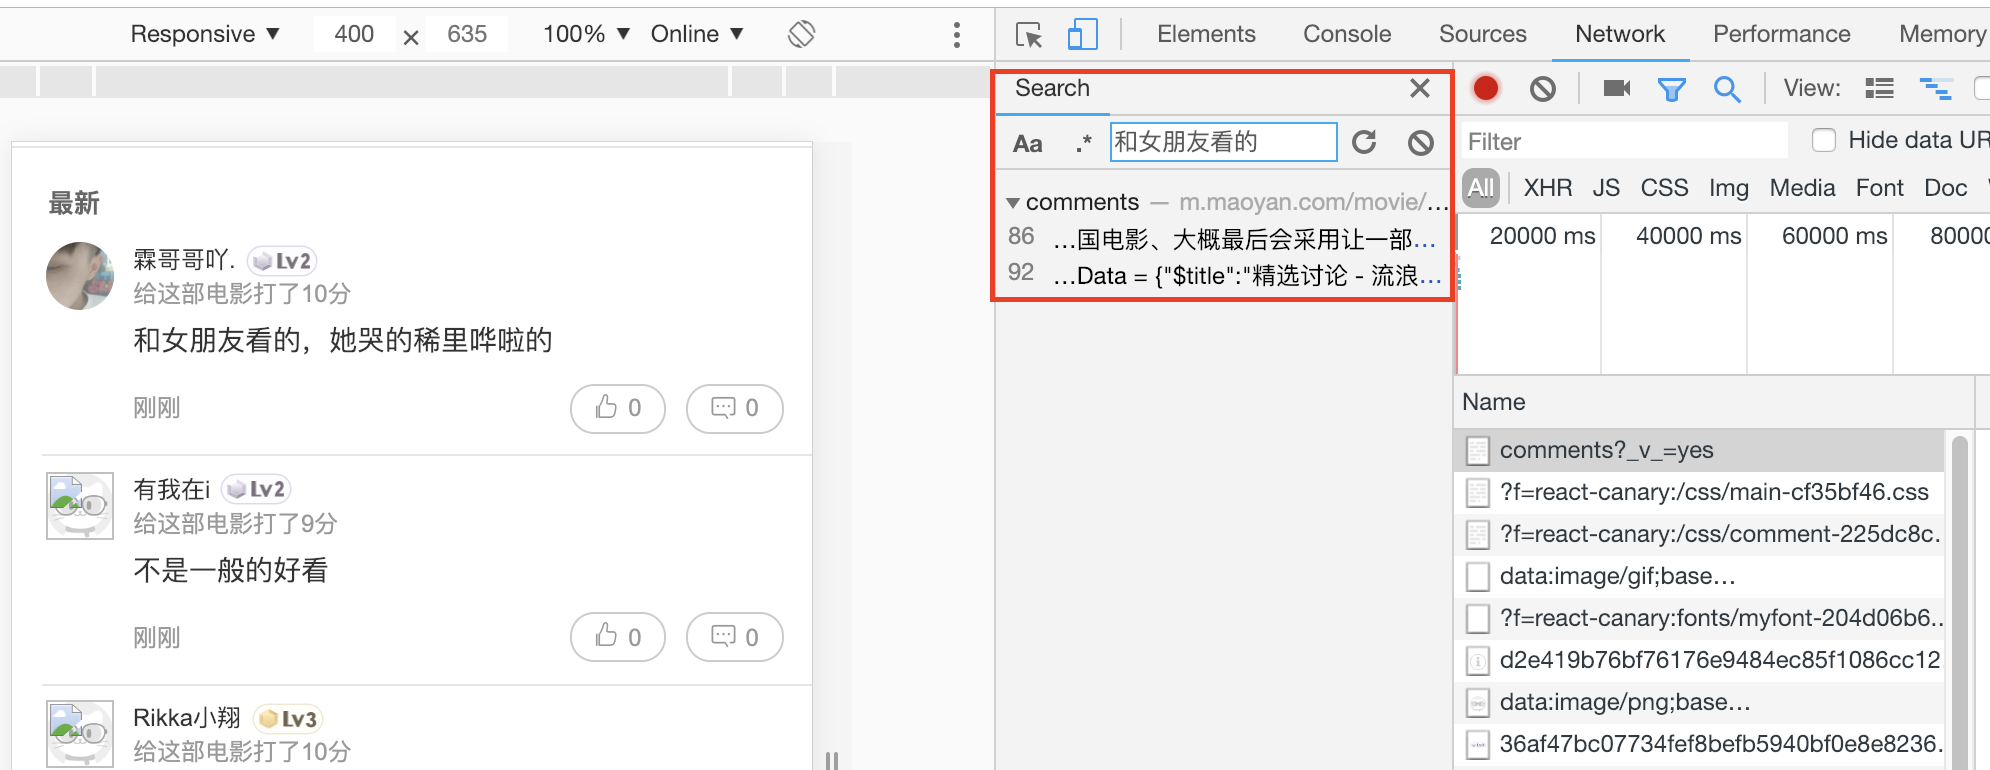Click the Filter input field
Image resolution: width=1990 pixels, height=770 pixels.
pyautogui.click(x=1625, y=141)
